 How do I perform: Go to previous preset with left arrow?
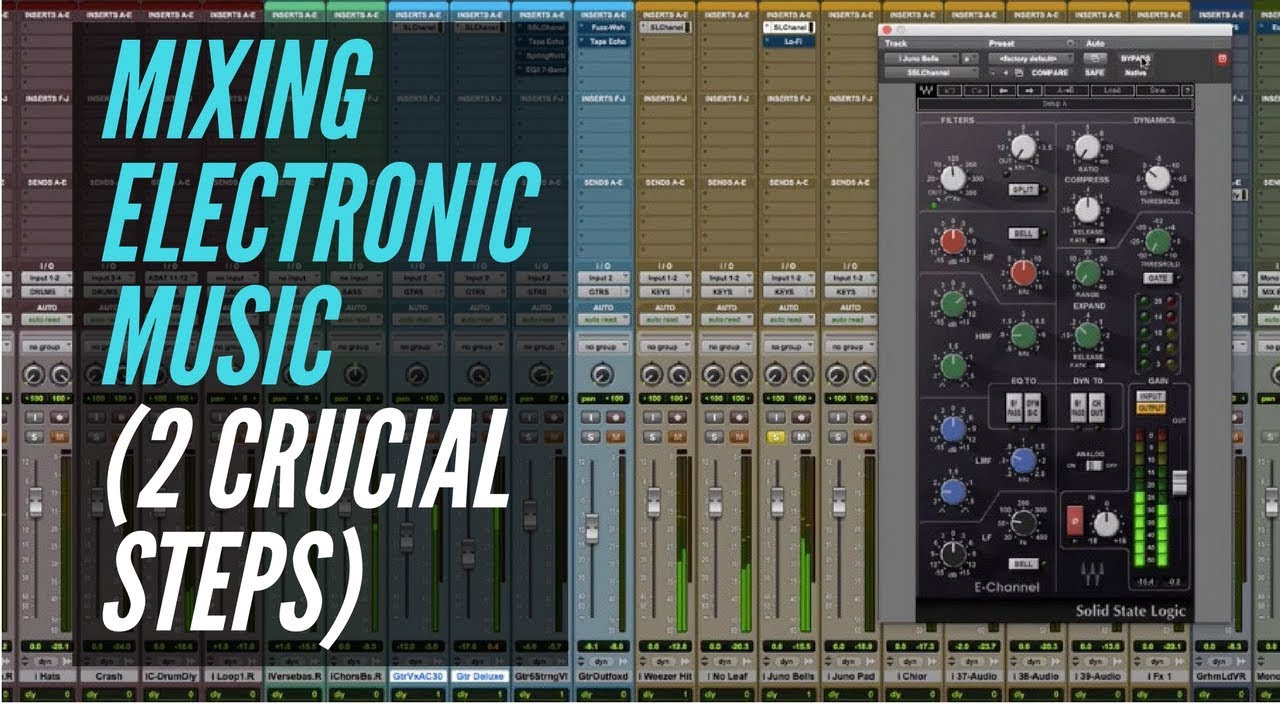click(1003, 90)
